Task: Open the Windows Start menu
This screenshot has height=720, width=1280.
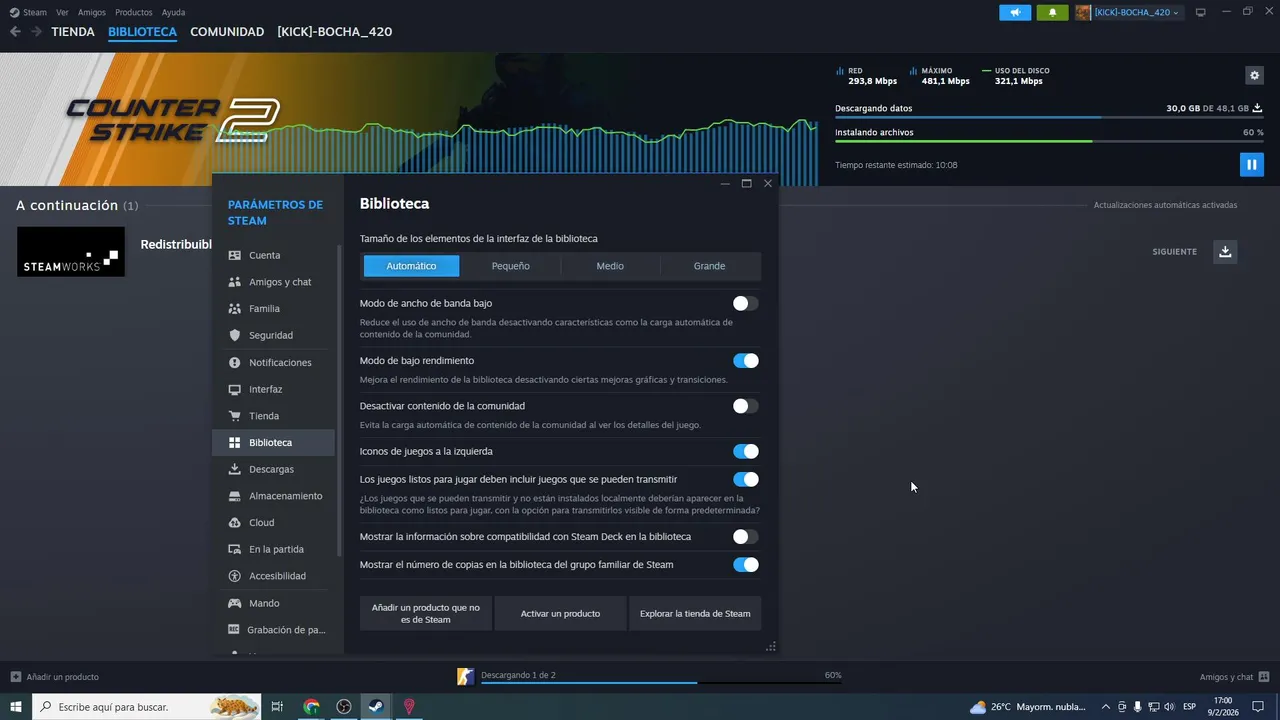Action: pos(16,706)
